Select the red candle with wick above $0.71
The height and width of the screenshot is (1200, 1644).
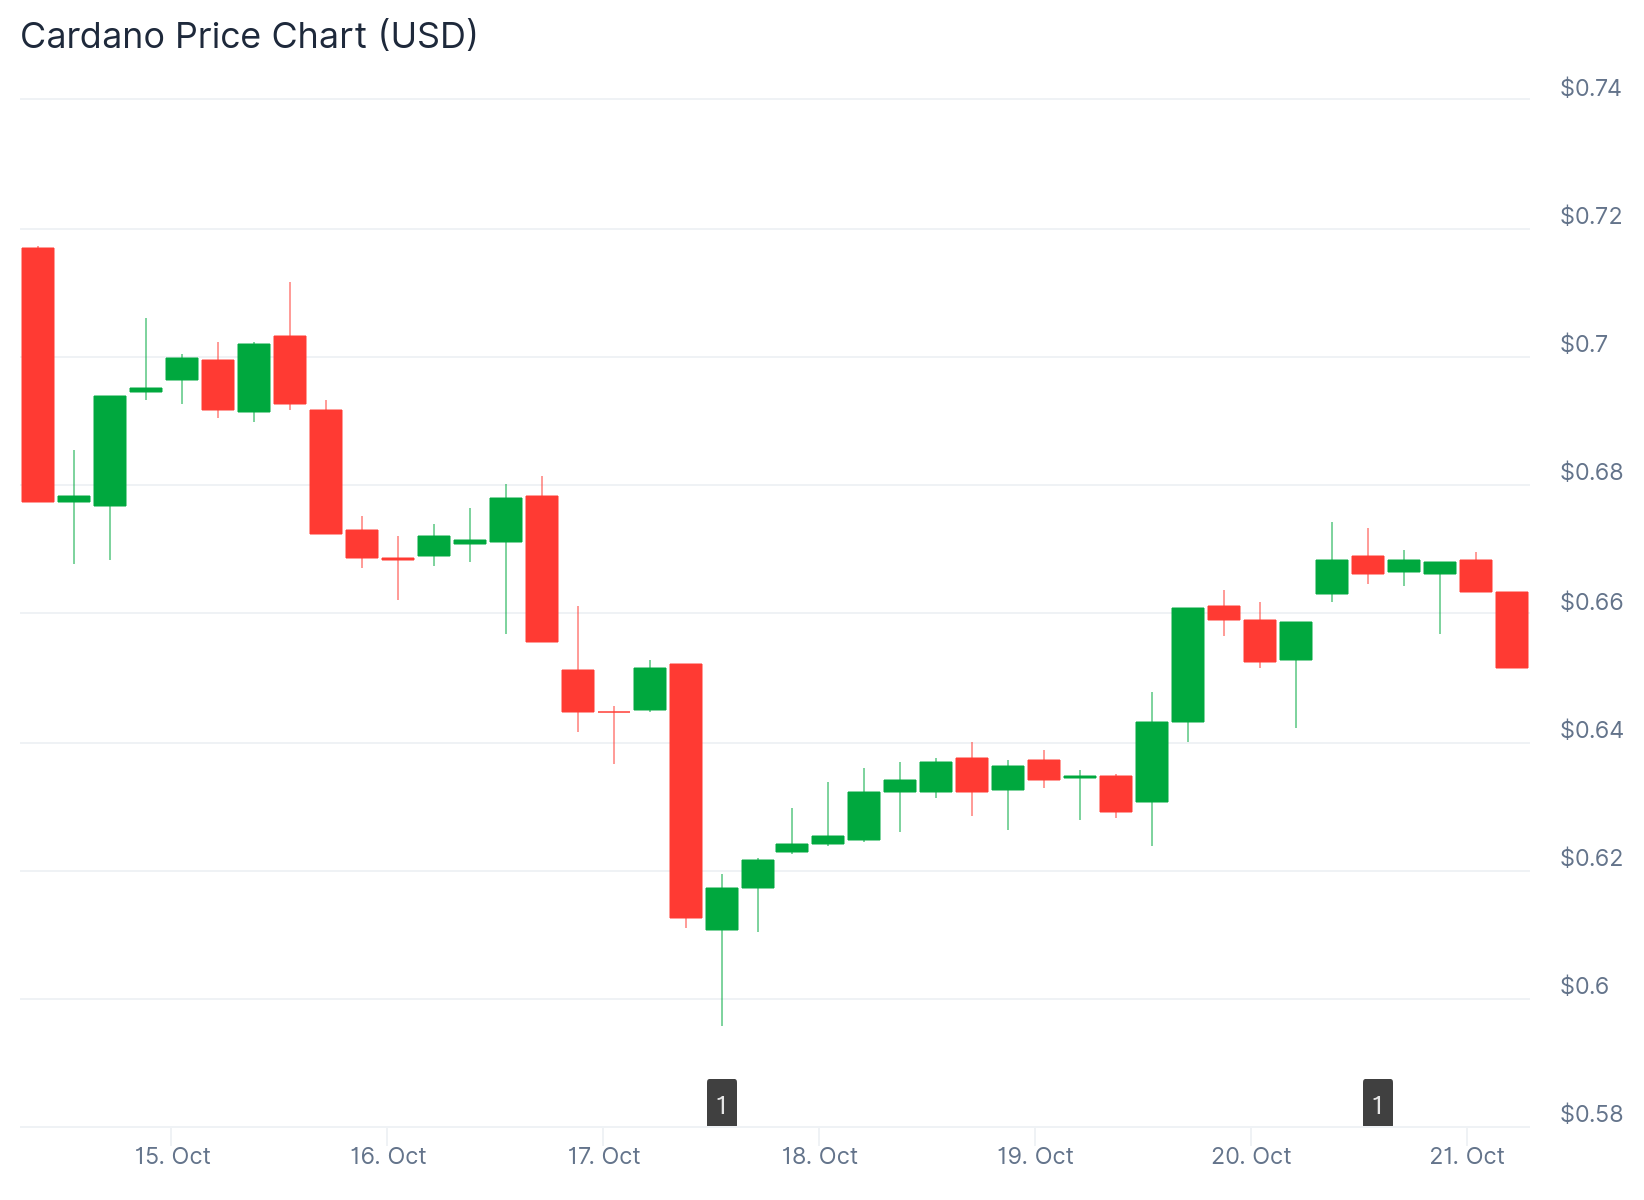[x=290, y=370]
